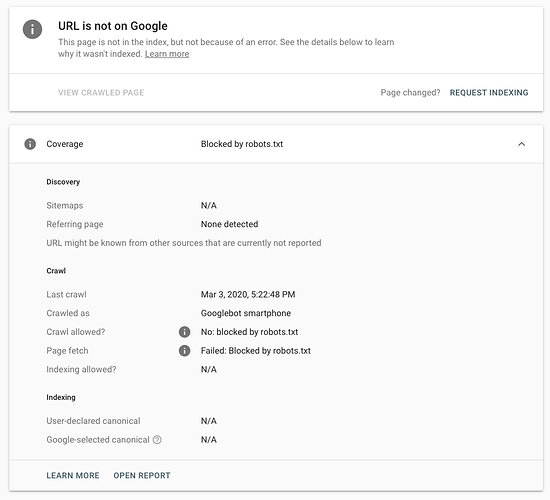
Task: Click the last crawl date Mar 3, 2020
Action: tap(248, 294)
